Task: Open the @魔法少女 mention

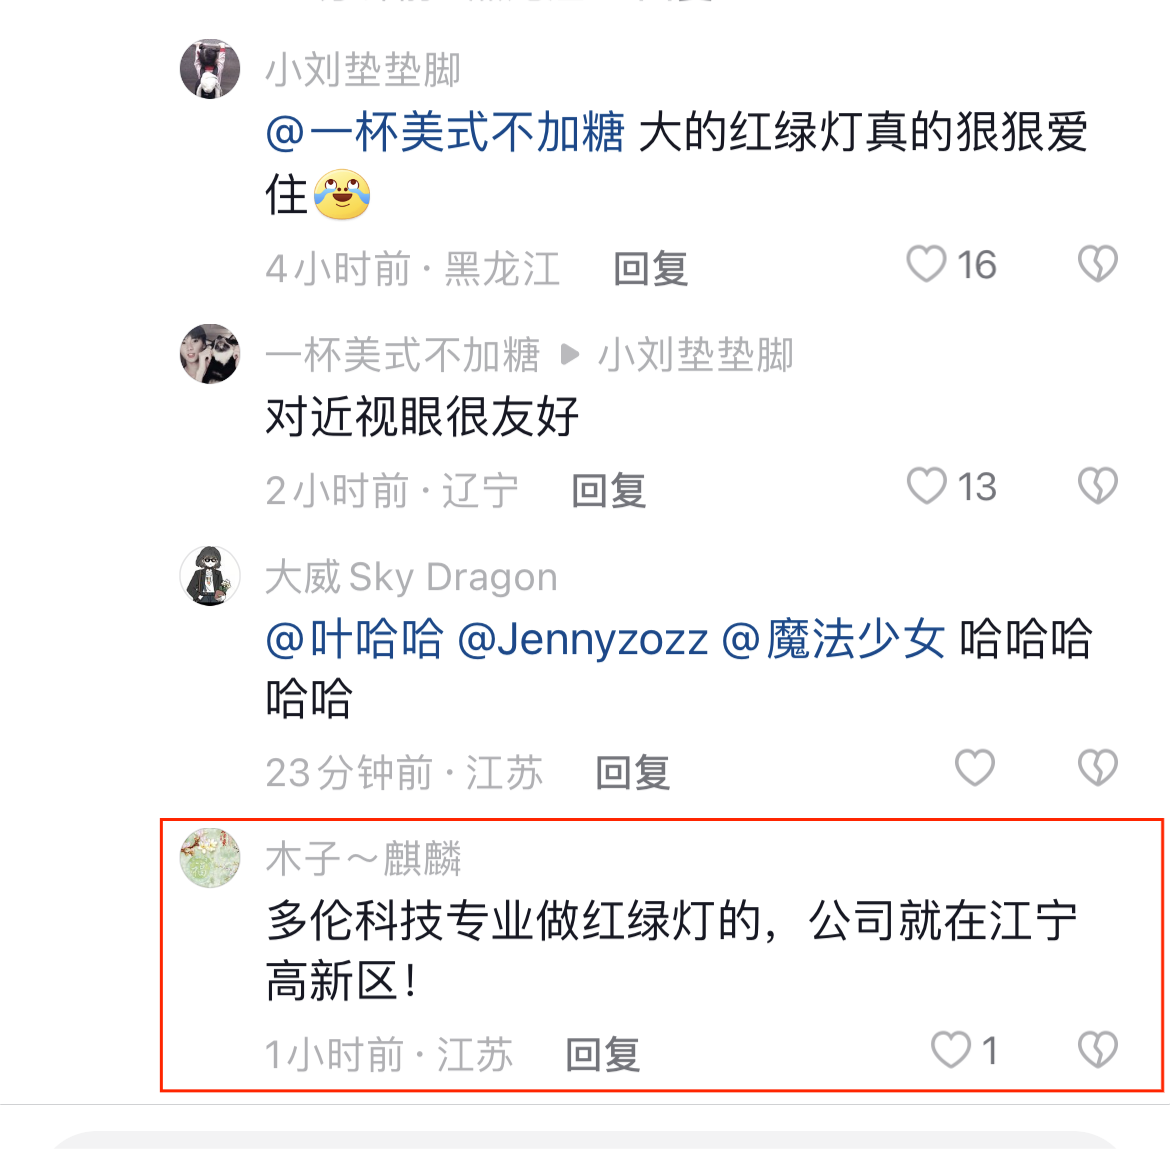Action: pos(832,639)
